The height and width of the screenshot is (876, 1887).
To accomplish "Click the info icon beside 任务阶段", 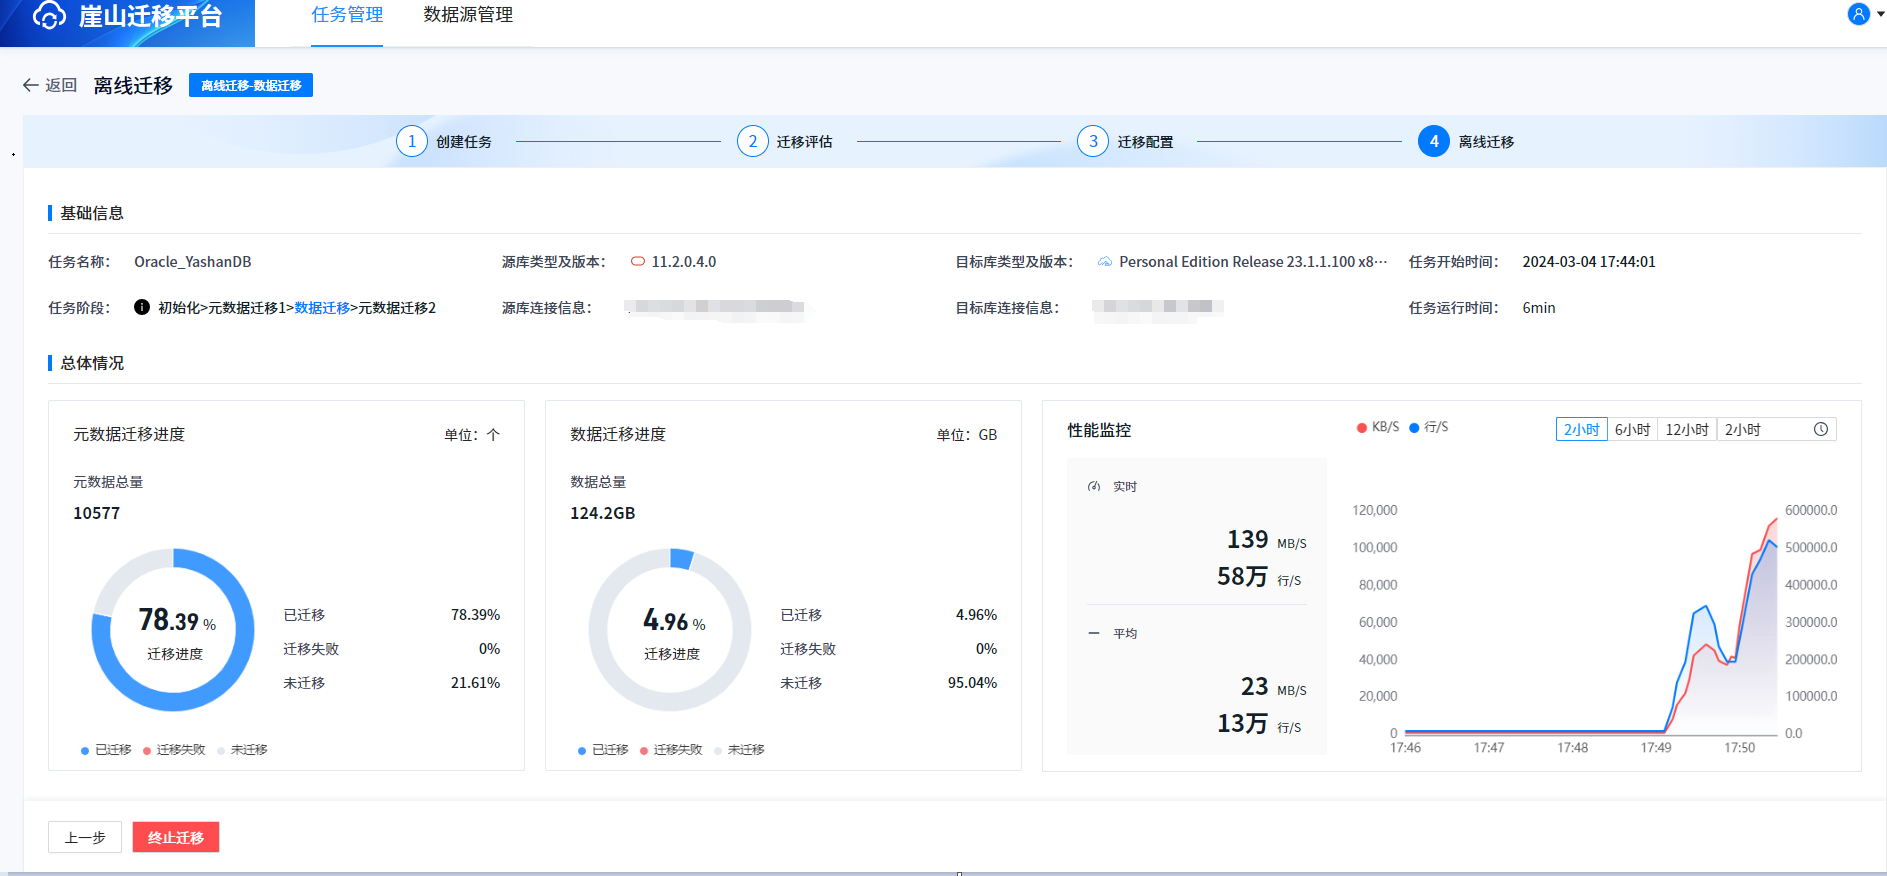I will click(142, 307).
